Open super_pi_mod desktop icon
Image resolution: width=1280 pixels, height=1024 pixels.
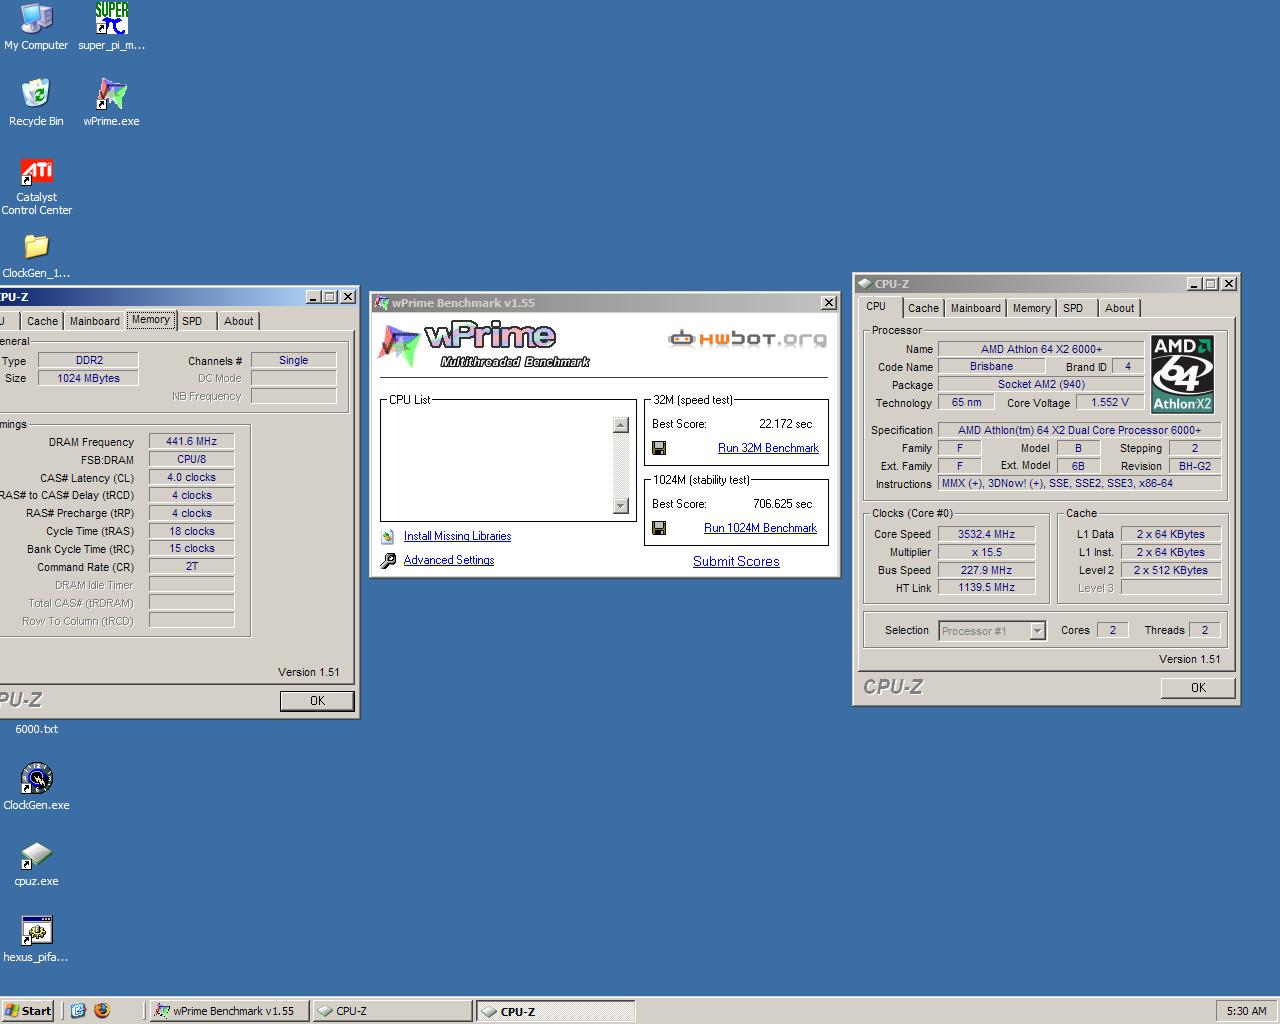(x=112, y=27)
